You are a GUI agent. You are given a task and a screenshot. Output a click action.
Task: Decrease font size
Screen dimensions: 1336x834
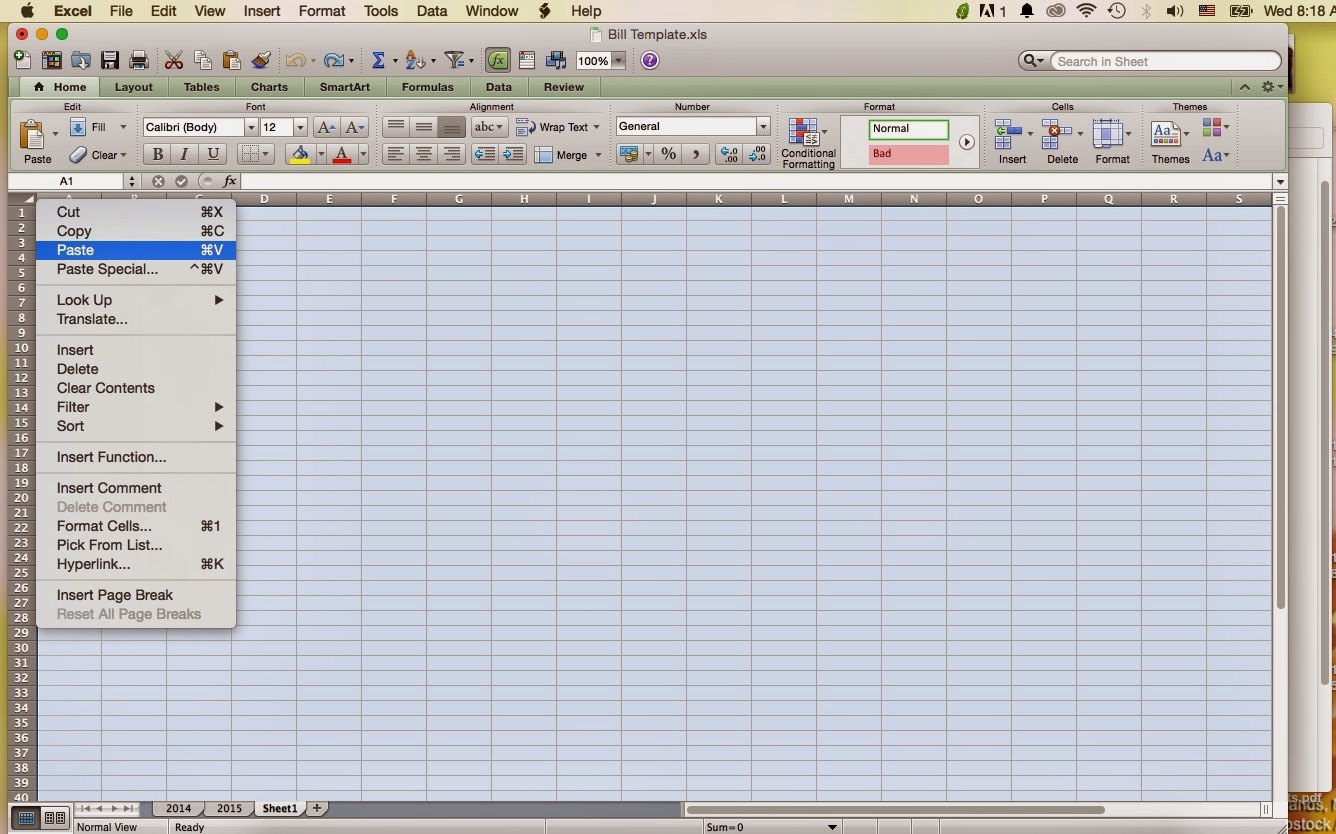click(354, 127)
